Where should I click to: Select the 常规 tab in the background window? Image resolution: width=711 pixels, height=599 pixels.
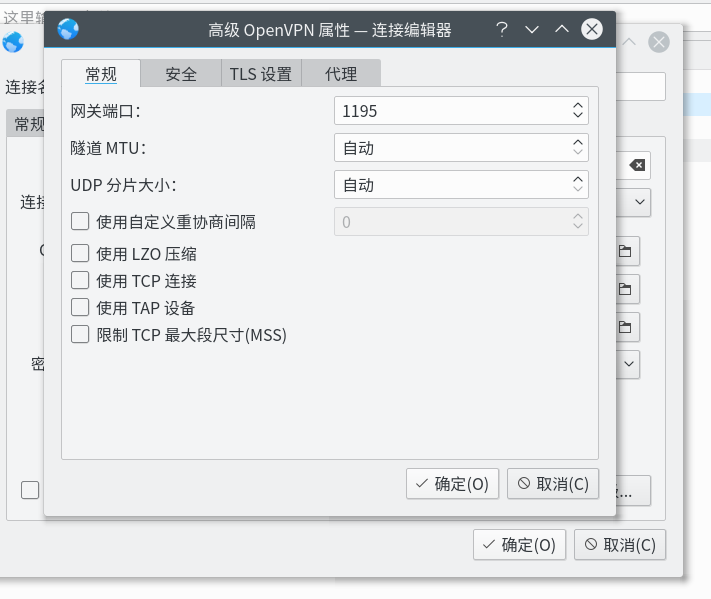[x=26, y=123]
